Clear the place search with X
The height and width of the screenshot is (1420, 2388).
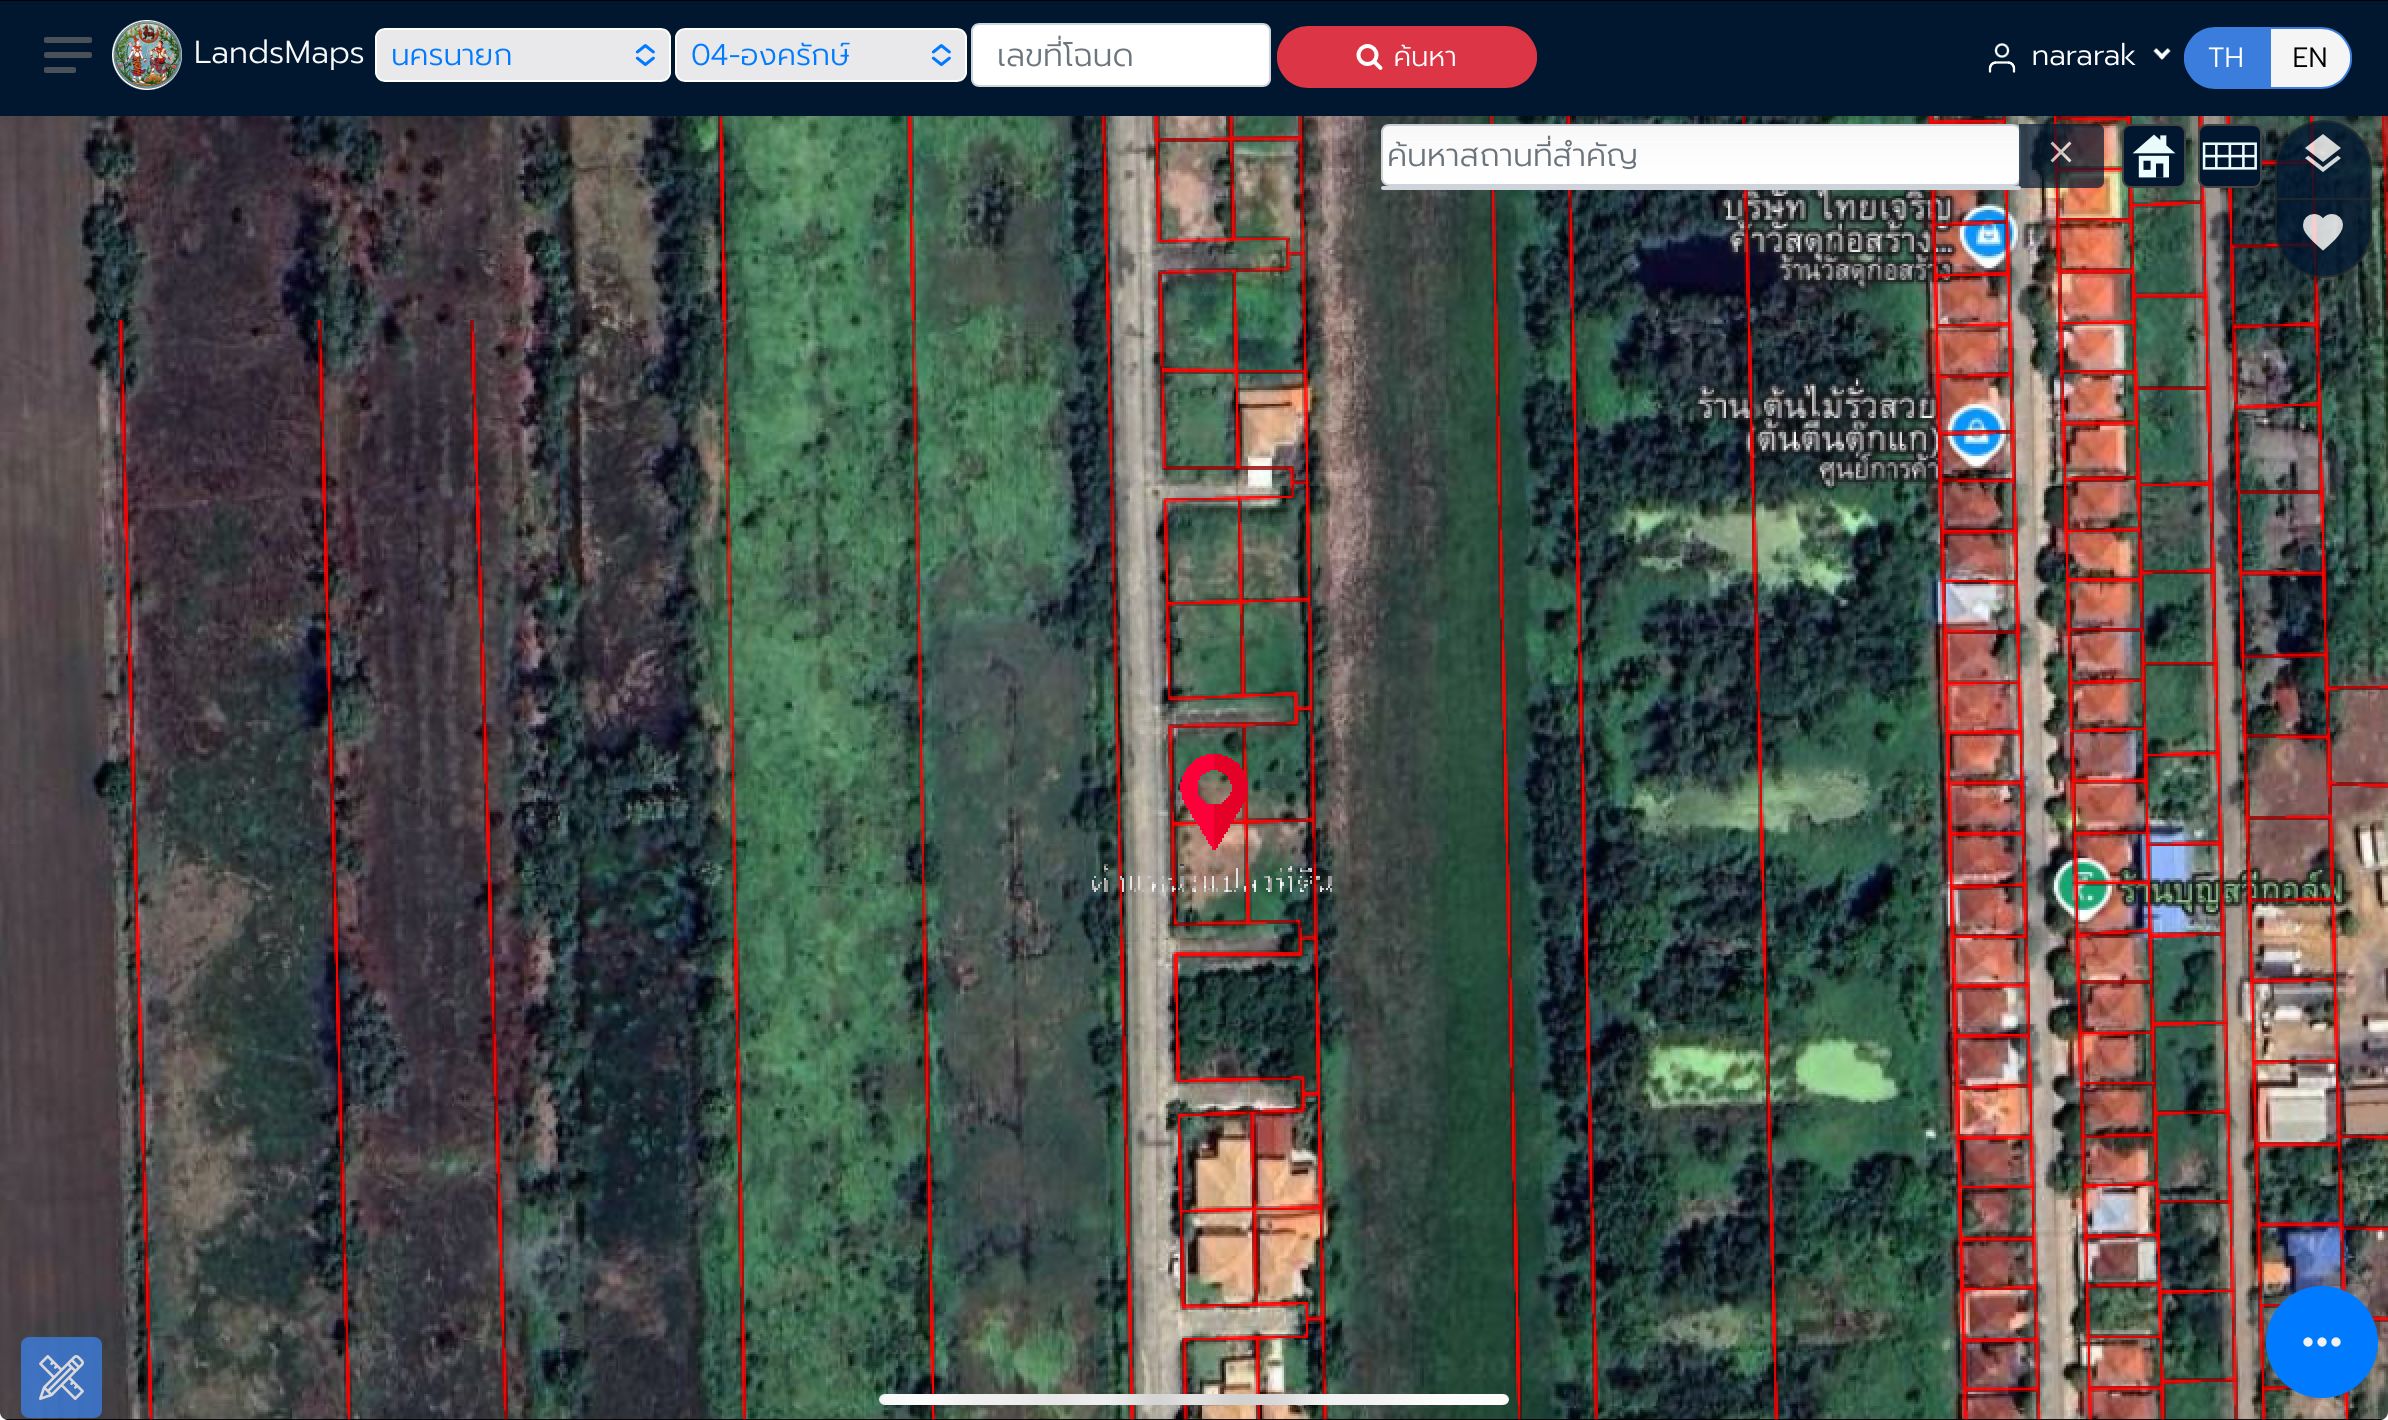(2060, 153)
